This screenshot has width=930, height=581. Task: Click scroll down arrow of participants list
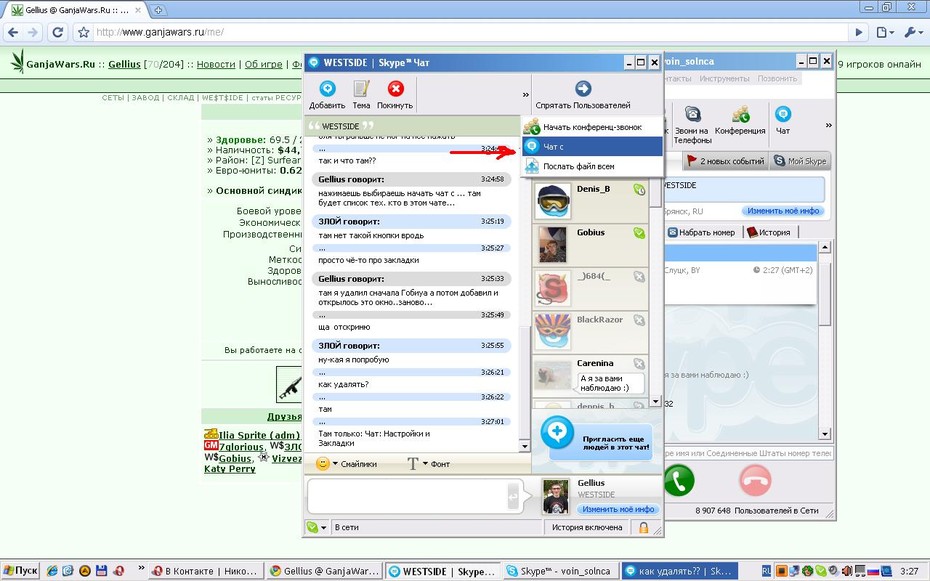[x=655, y=401]
